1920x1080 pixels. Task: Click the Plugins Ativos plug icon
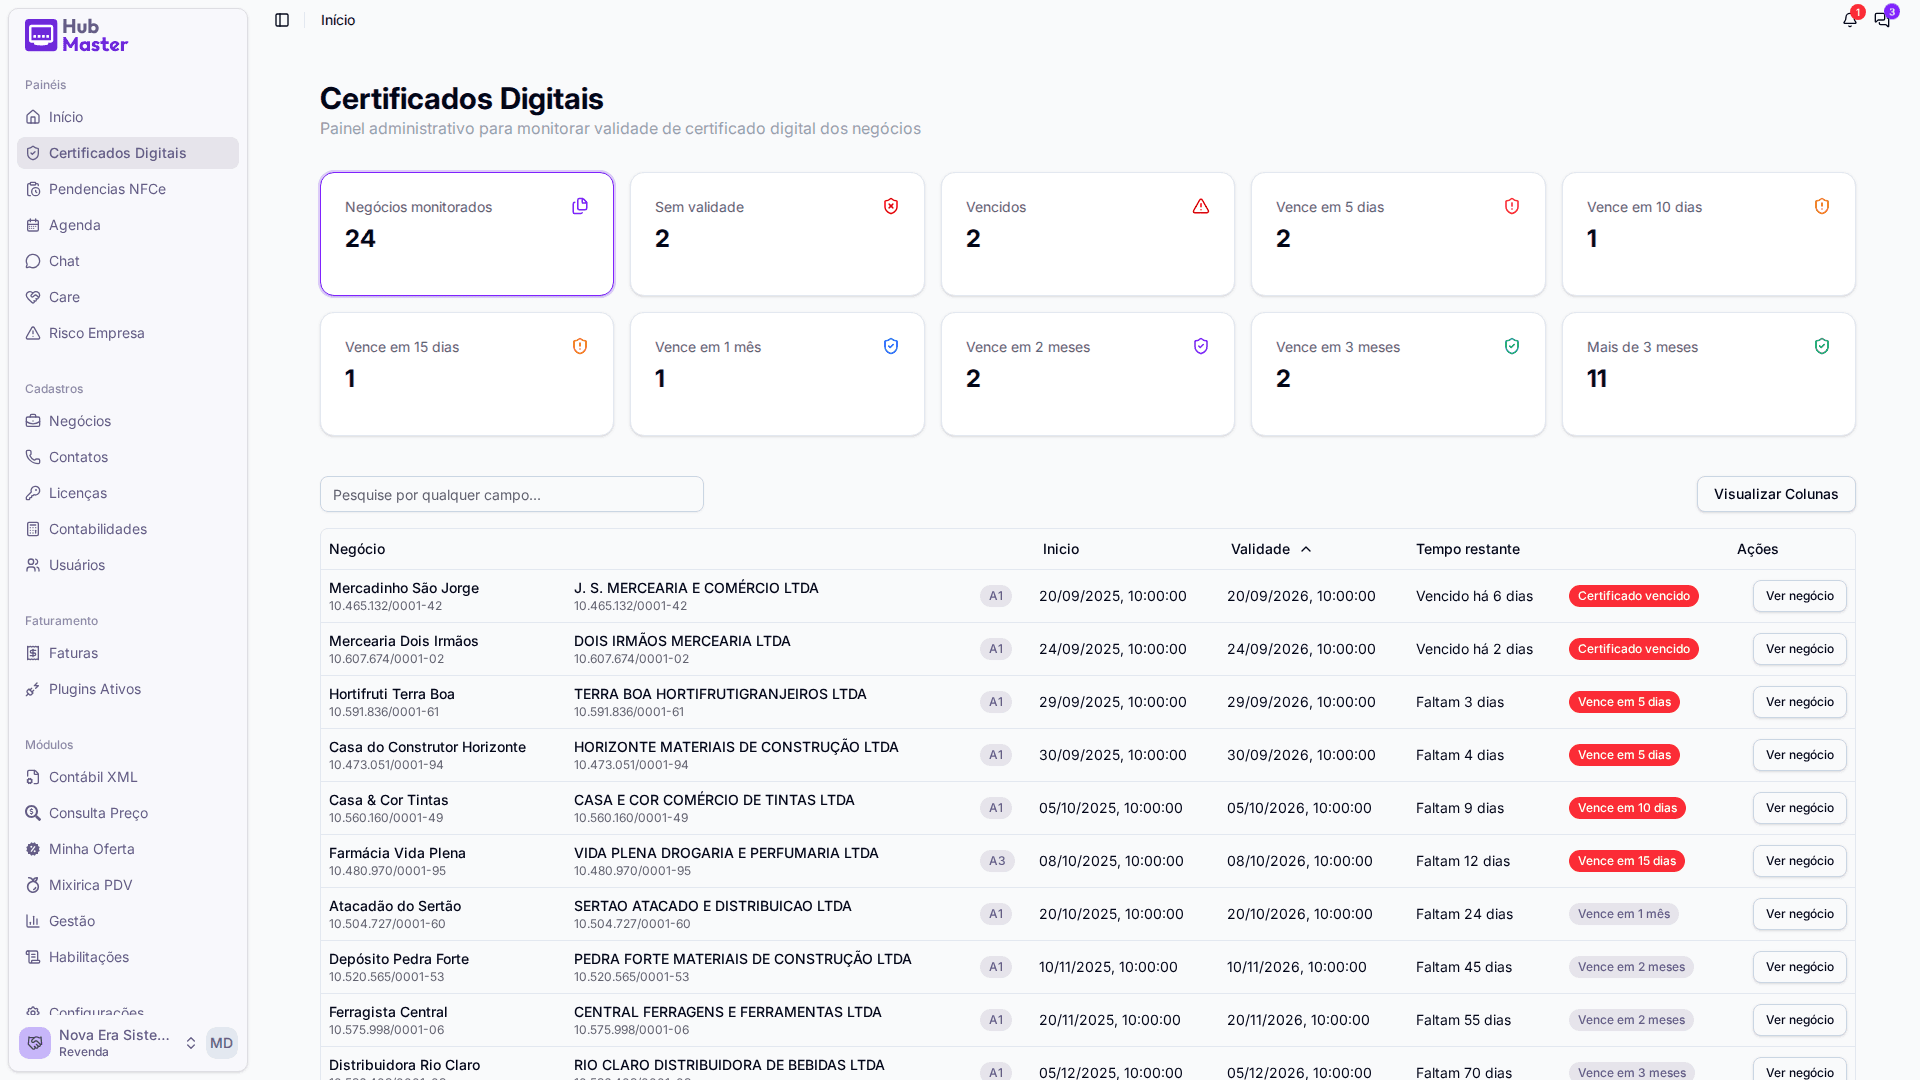coord(33,689)
